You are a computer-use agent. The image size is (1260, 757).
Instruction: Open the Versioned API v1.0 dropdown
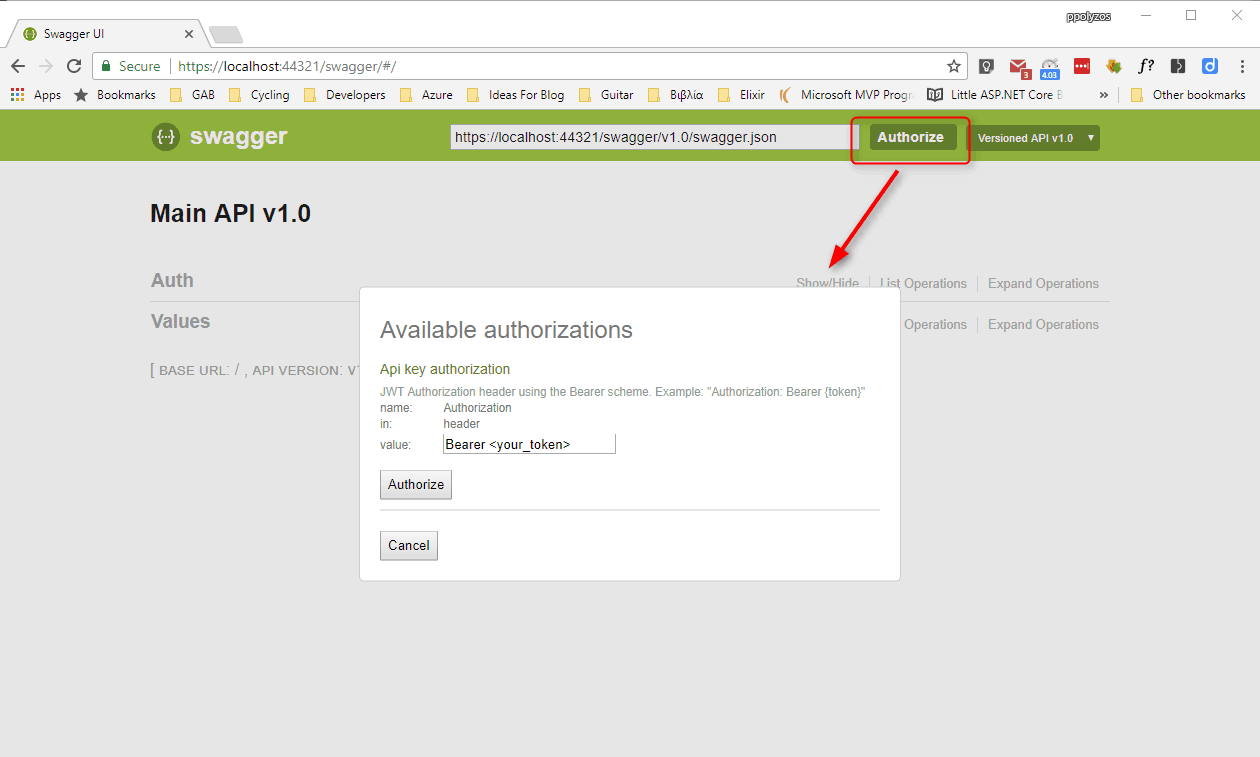[1036, 137]
